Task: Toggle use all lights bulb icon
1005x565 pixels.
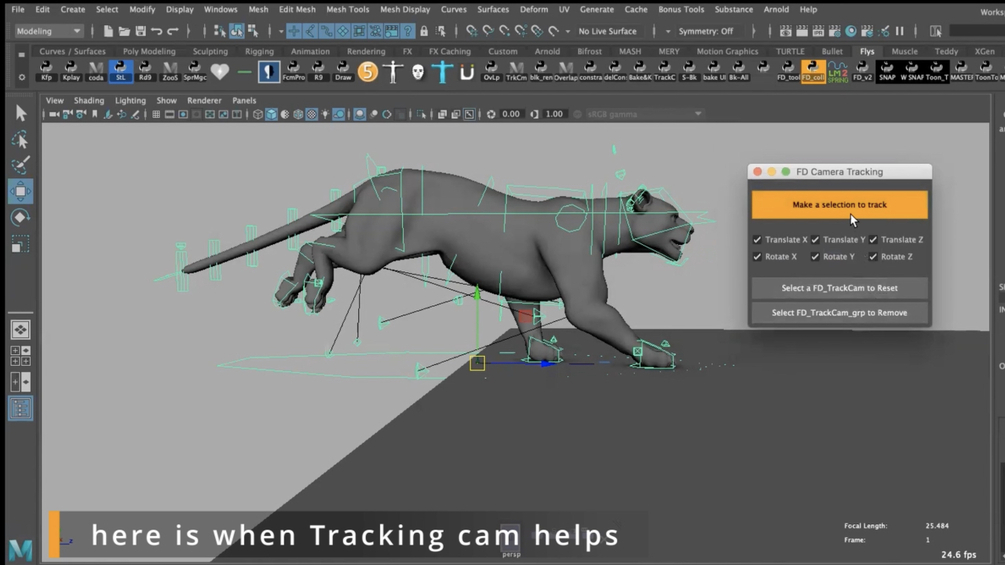Action: click(326, 114)
